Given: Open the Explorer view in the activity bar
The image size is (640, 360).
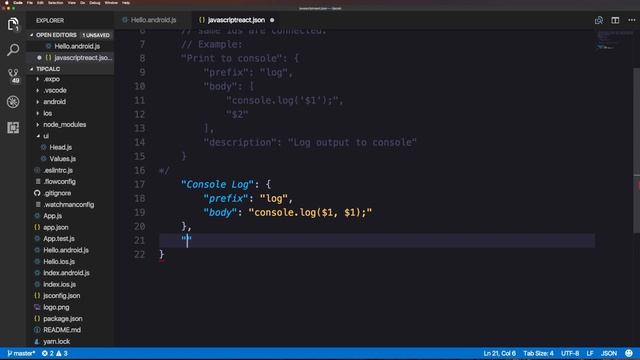Looking at the screenshot, I should coord(13,24).
